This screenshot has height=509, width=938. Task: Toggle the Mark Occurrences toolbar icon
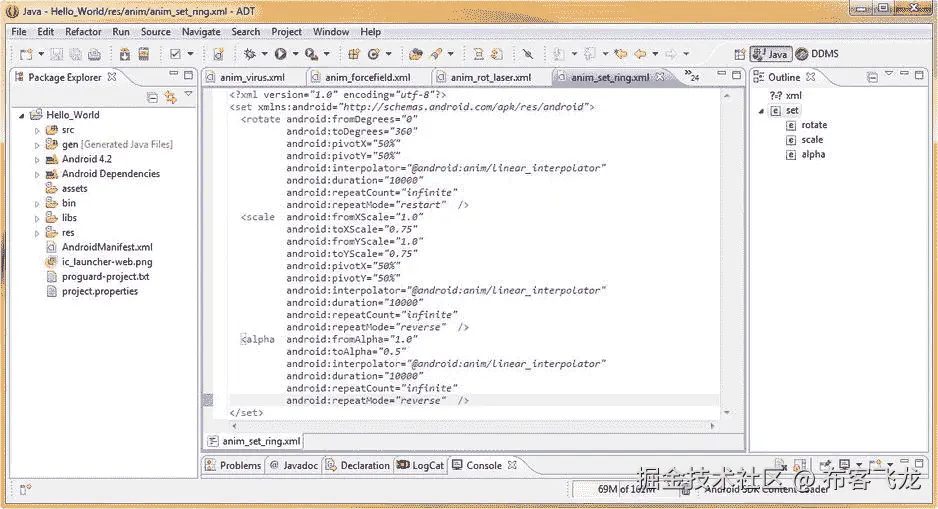pyautogui.click(x=527, y=54)
